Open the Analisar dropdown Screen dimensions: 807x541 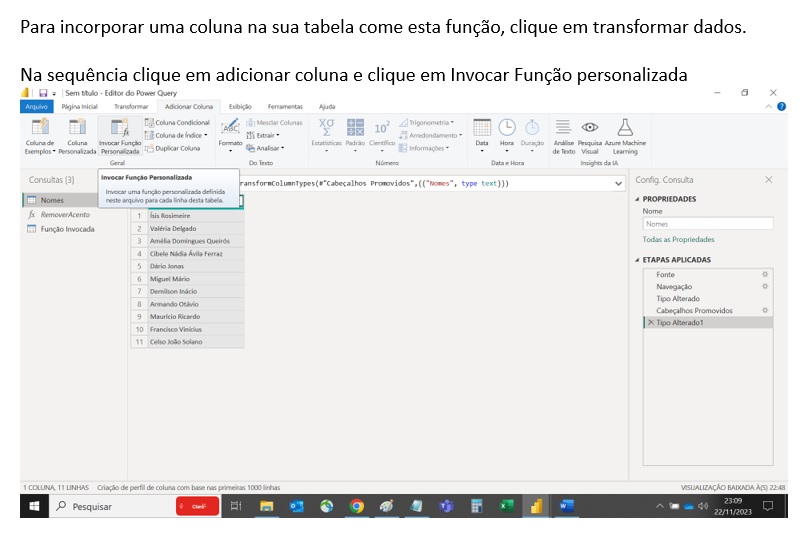coord(265,148)
